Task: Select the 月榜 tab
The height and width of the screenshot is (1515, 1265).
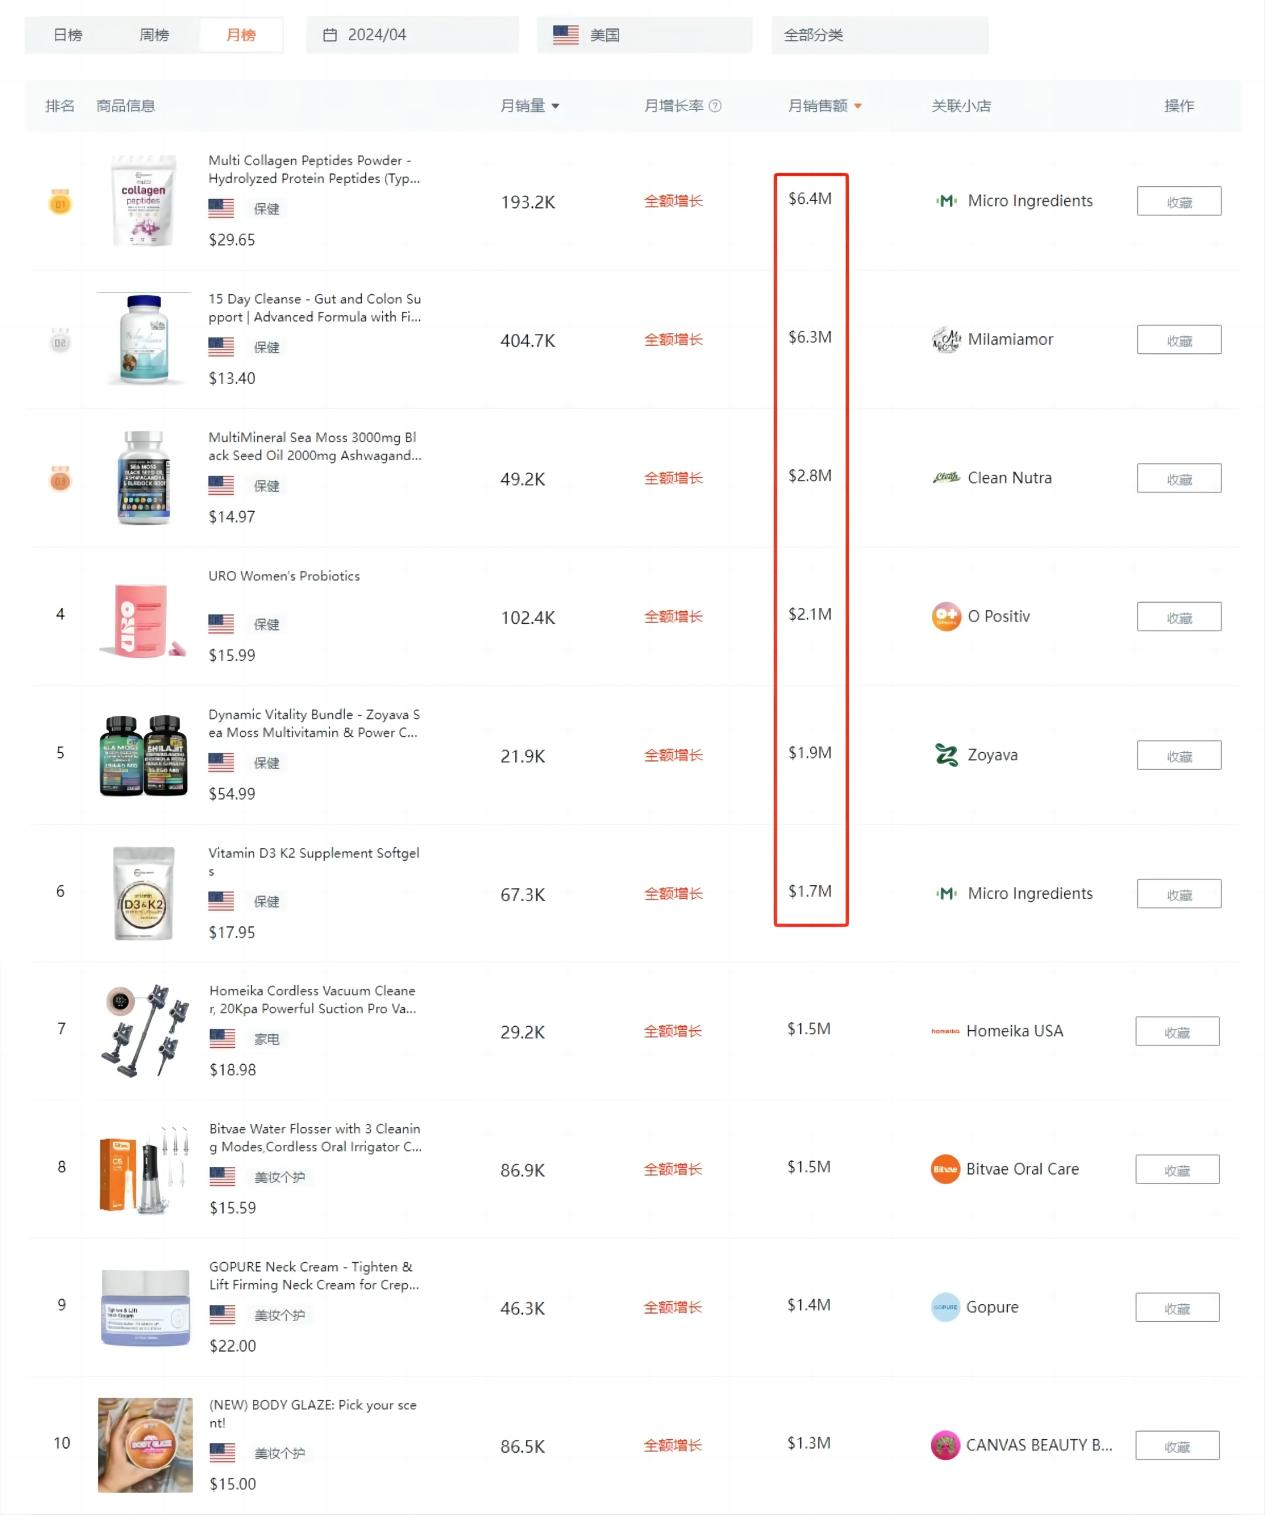Action: [x=241, y=35]
